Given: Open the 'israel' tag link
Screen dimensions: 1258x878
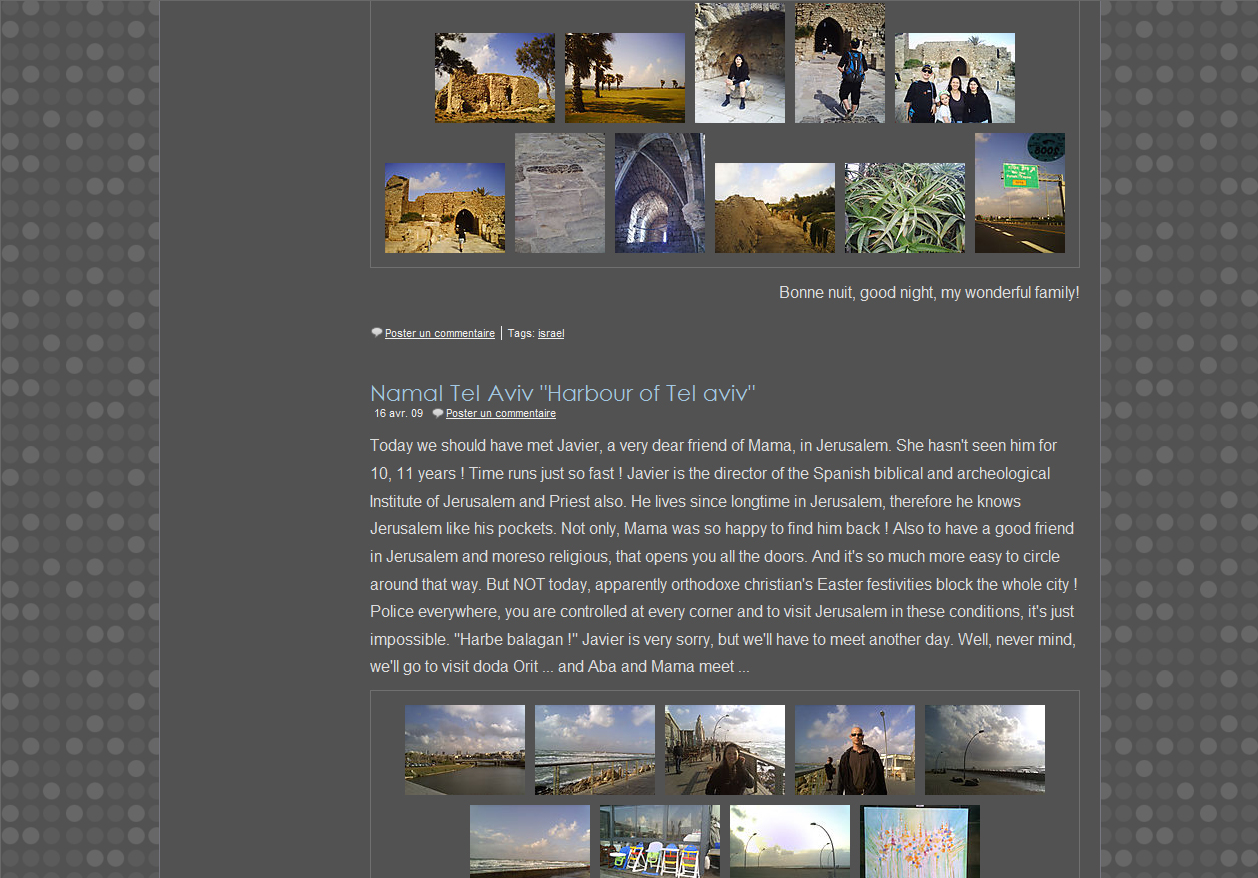Looking at the screenshot, I should point(551,334).
